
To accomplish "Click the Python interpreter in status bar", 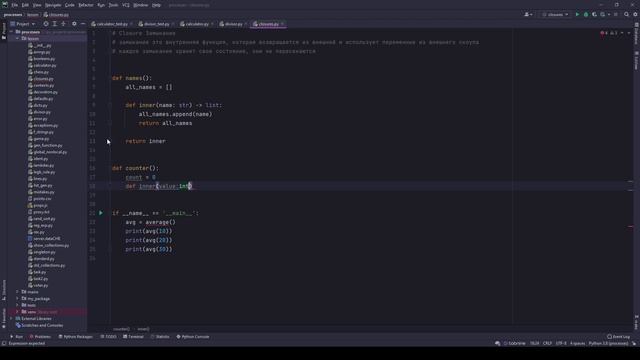I will 608,344.
